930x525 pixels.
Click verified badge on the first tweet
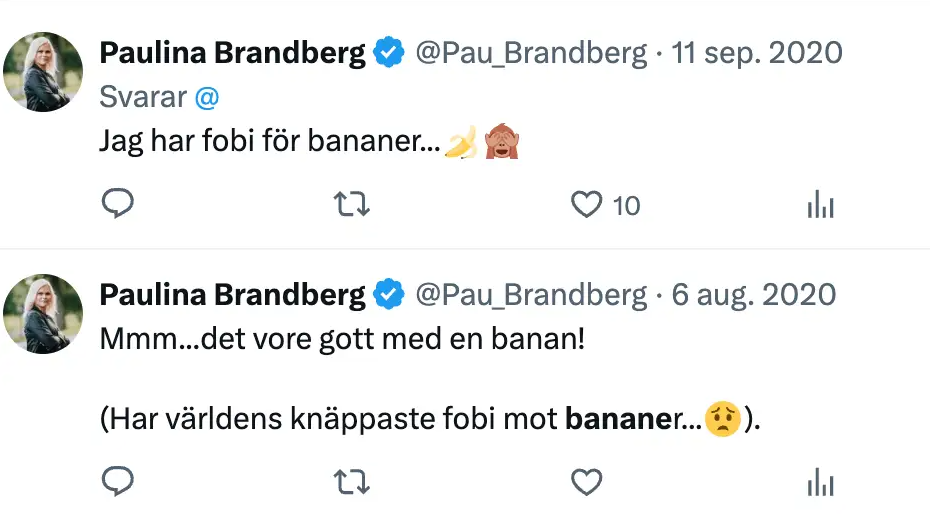[x=389, y=54]
